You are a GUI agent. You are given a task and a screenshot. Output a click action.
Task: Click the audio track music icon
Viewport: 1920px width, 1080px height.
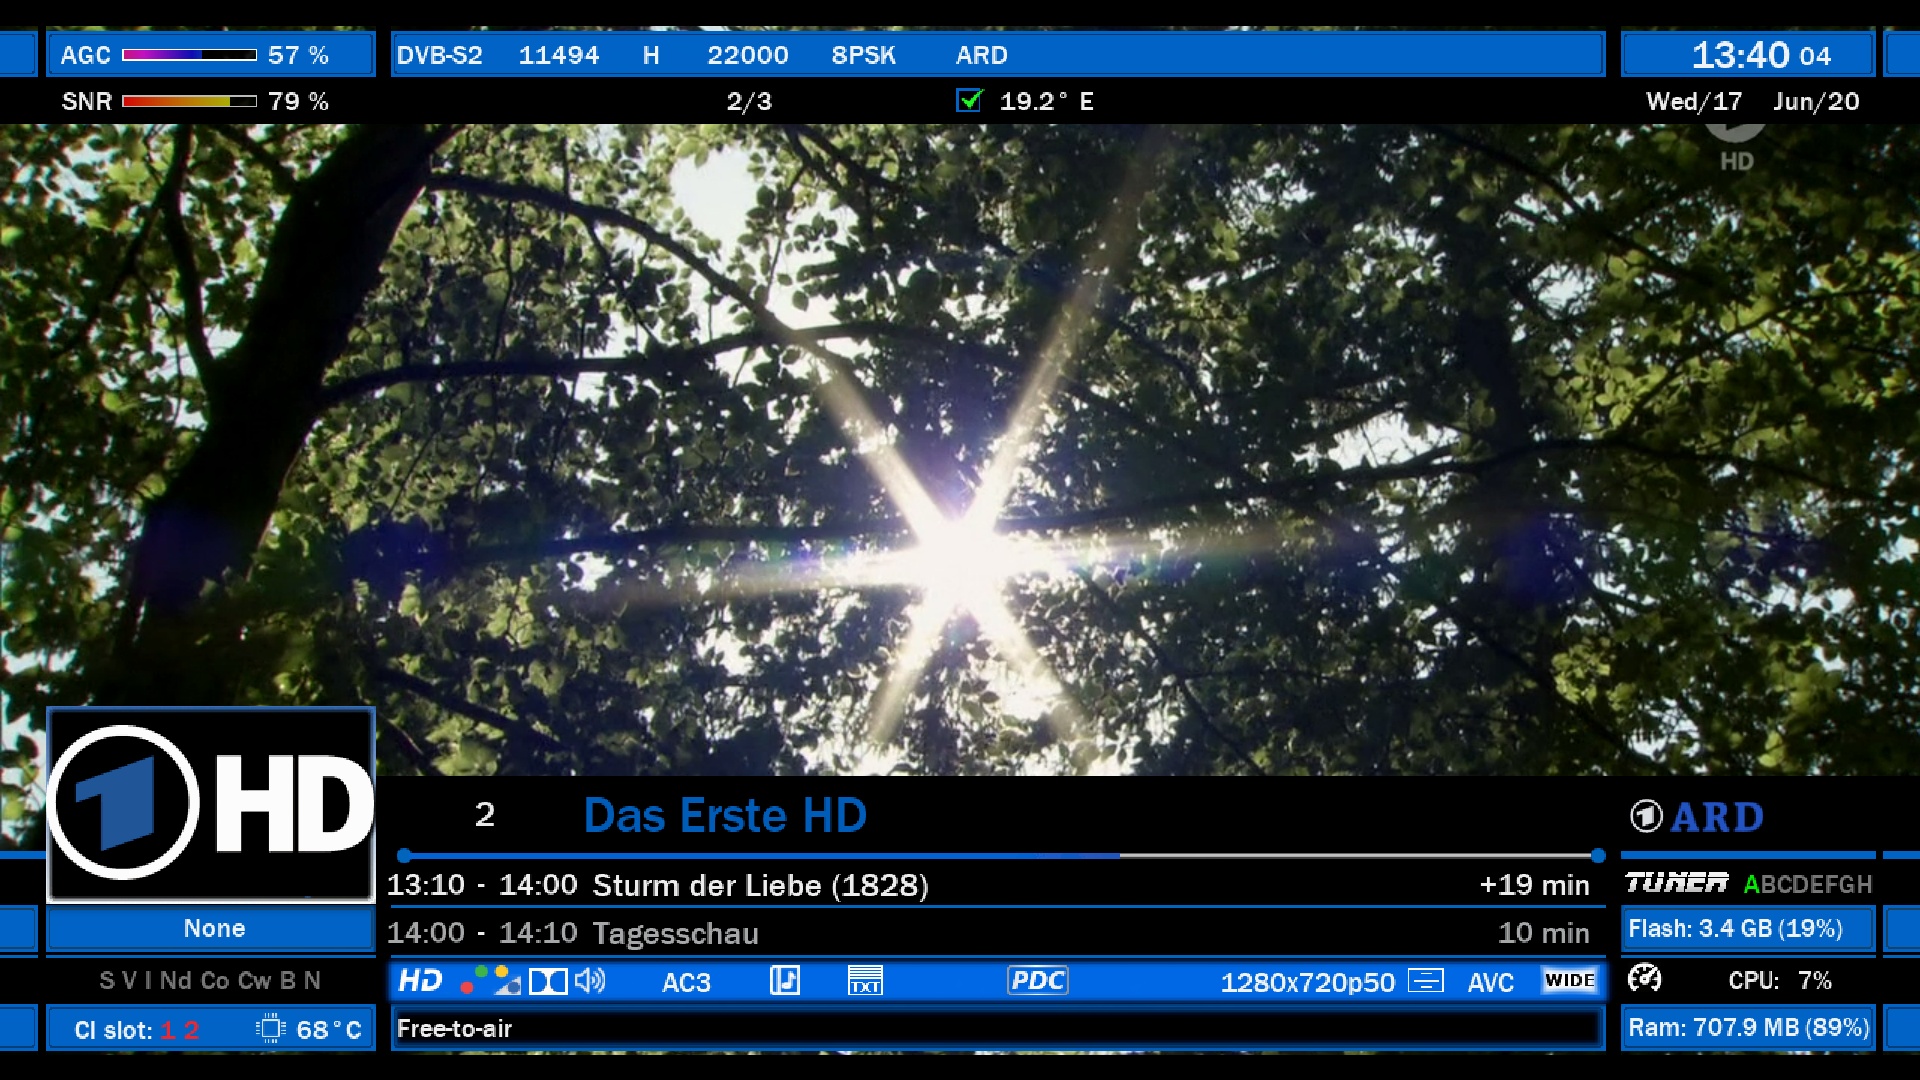coord(784,981)
